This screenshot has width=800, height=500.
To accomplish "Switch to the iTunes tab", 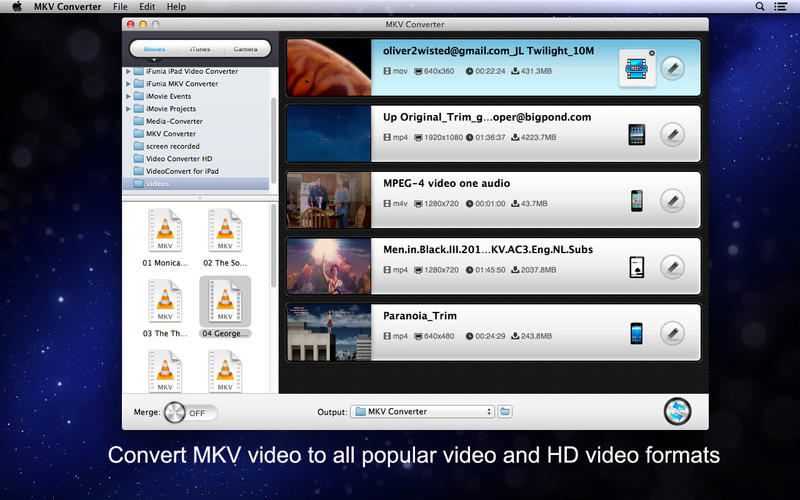I will tap(200, 49).
